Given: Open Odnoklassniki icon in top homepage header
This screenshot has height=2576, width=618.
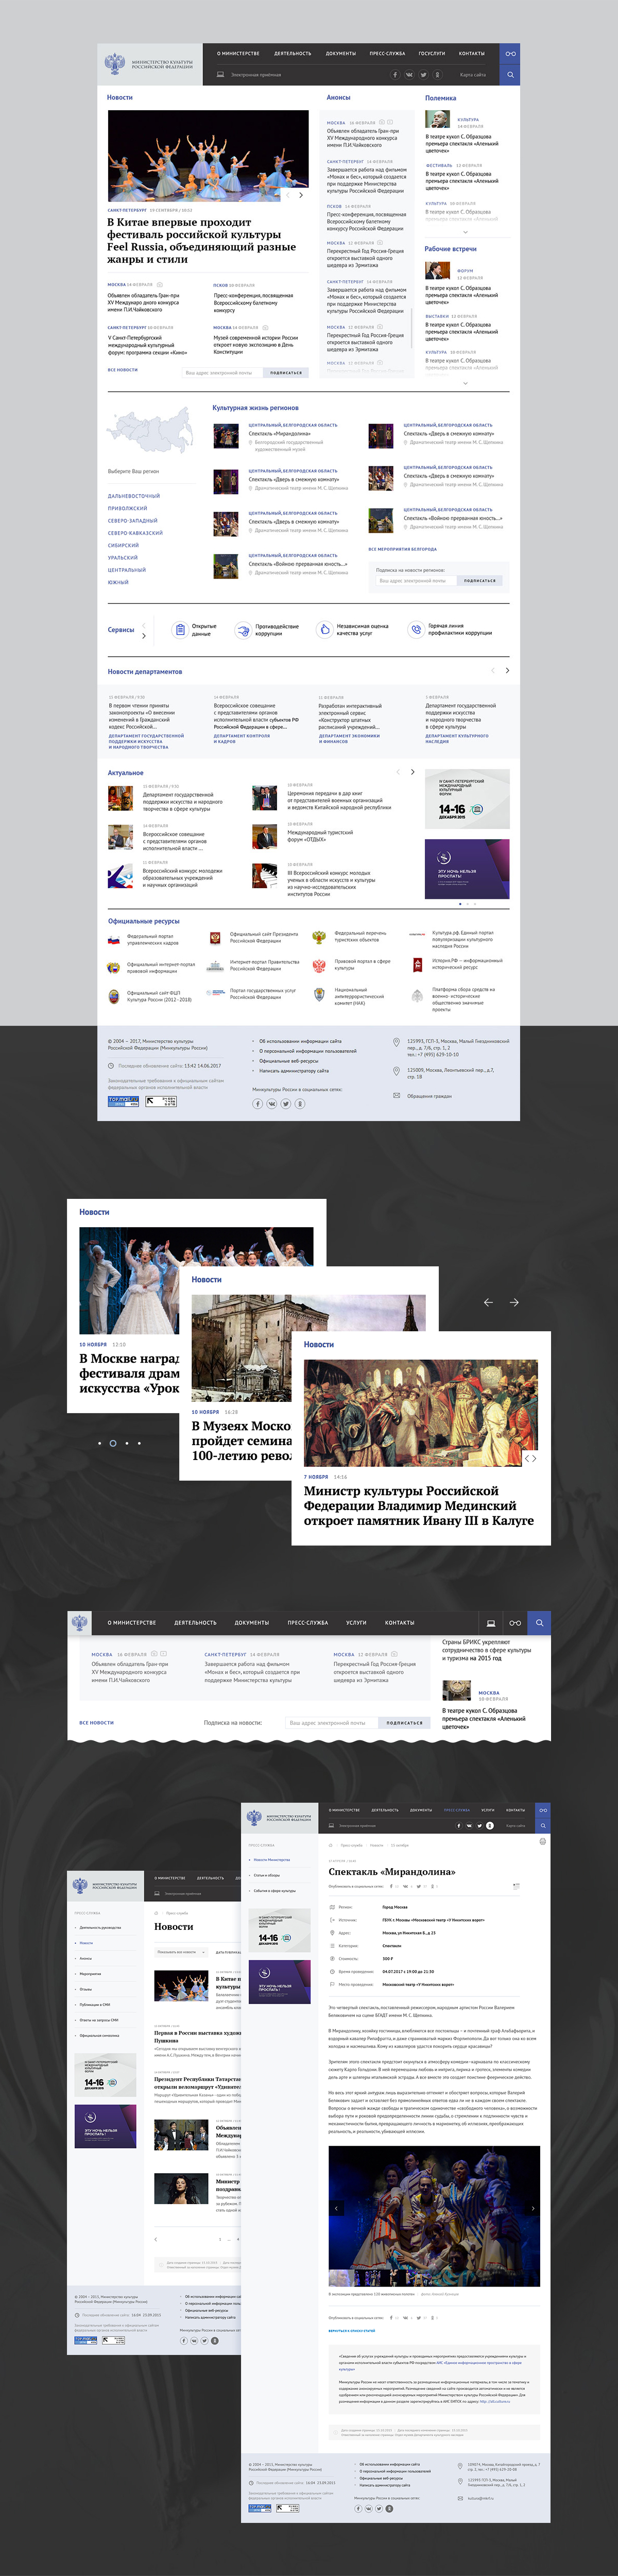Looking at the screenshot, I should (437, 75).
